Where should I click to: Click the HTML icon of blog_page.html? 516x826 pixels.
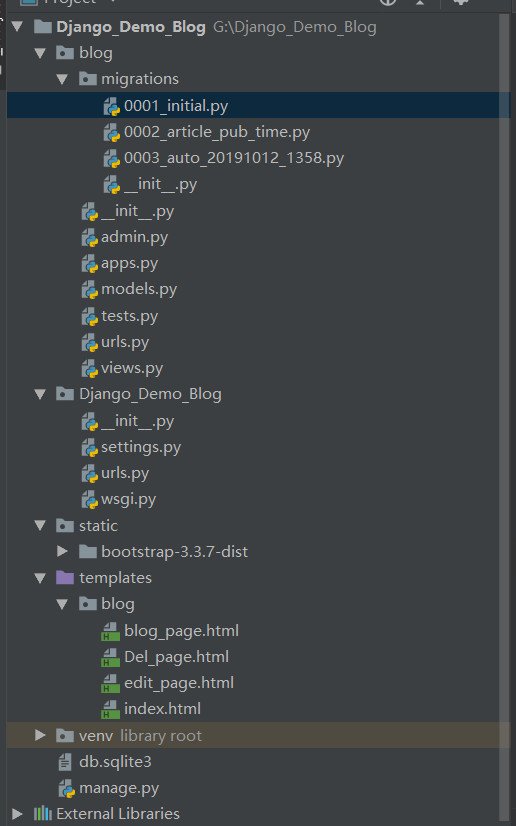coord(111,631)
